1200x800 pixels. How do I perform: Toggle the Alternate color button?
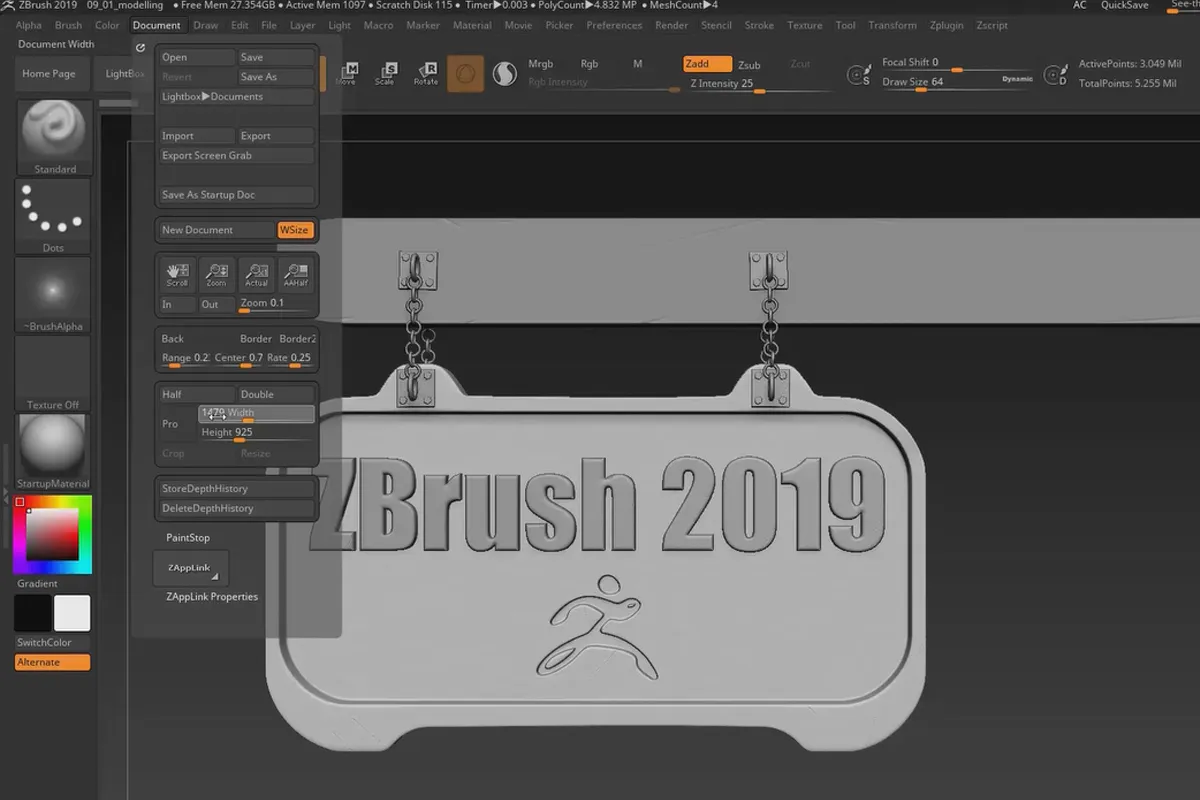click(x=53, y=662)
